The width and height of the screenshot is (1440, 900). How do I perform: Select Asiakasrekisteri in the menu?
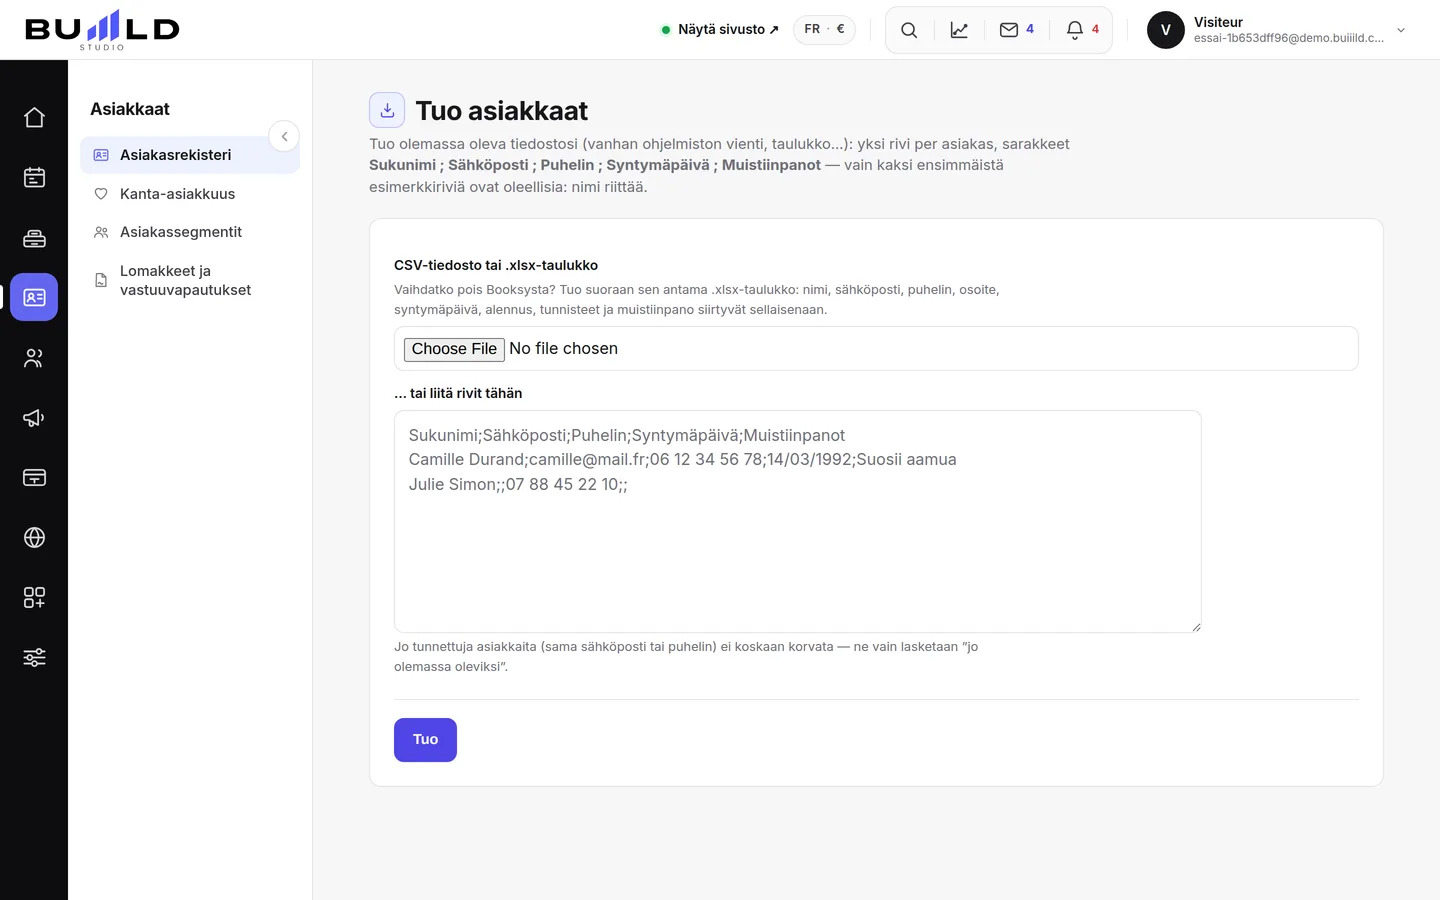click(190, 155)
